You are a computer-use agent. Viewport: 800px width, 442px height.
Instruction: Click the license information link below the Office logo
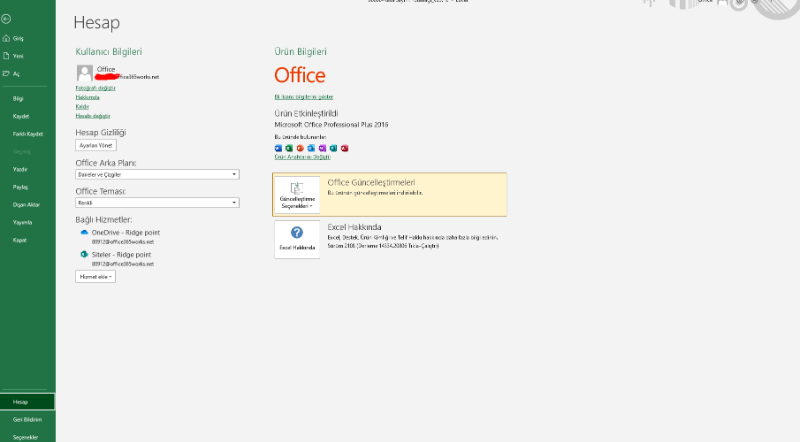coord(304,97)
